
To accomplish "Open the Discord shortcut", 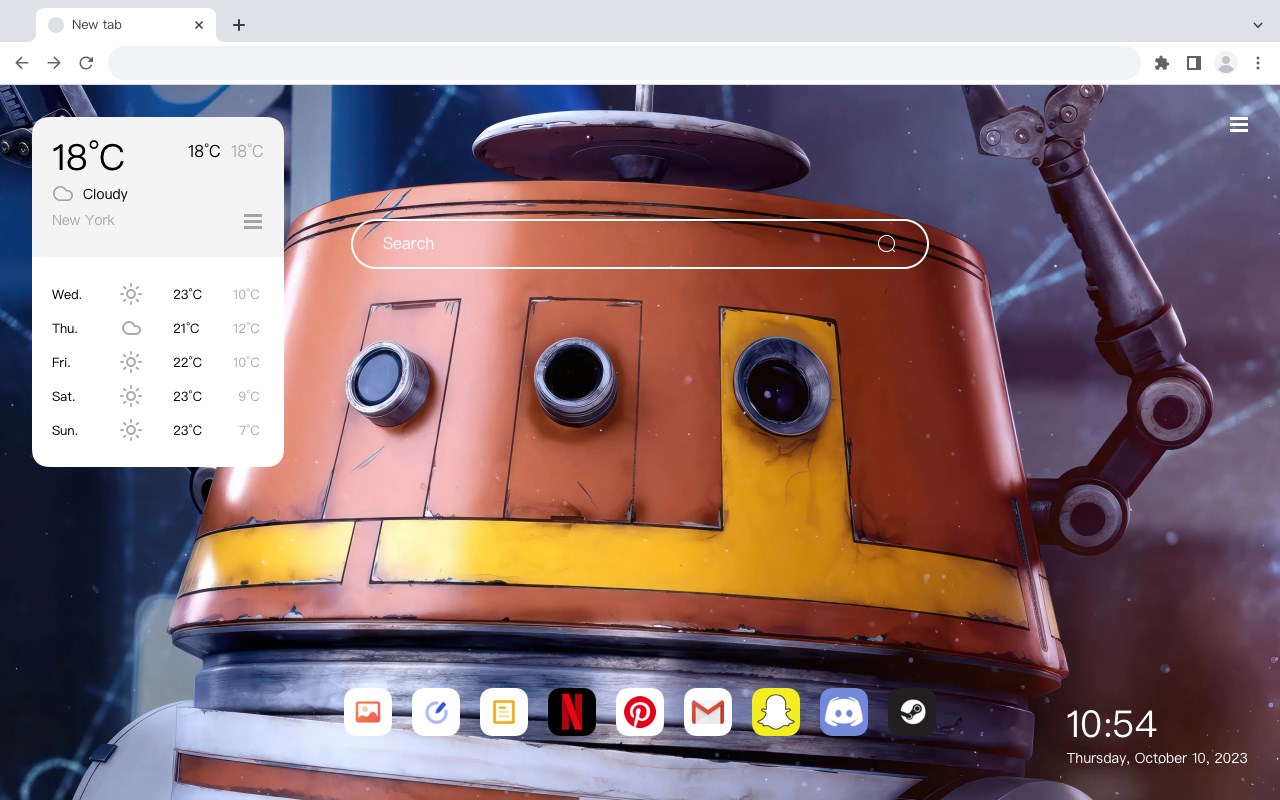I will coord(844,712).
